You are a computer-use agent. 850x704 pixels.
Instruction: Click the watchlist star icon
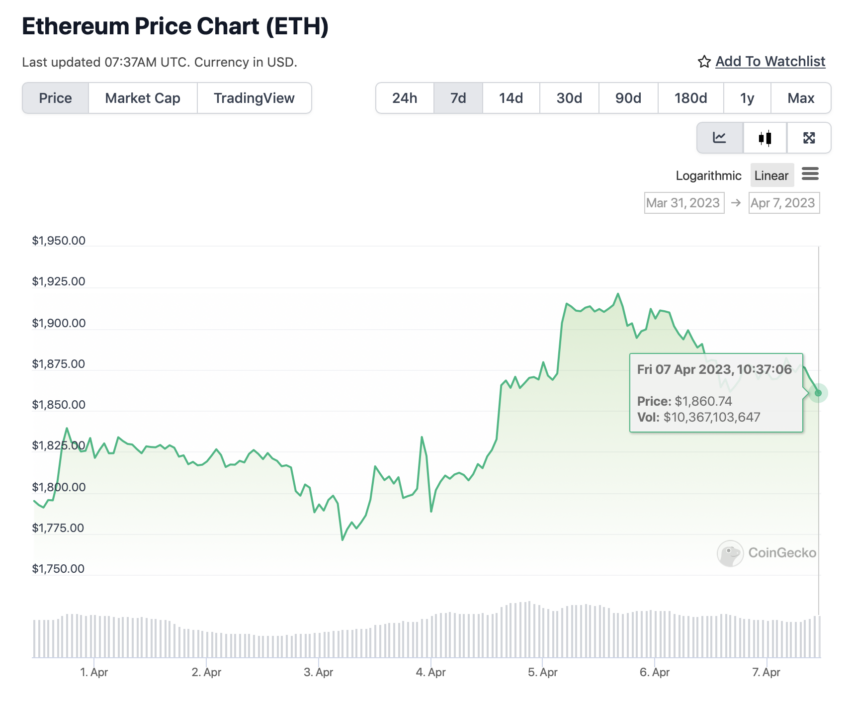(x=704, y=62)
